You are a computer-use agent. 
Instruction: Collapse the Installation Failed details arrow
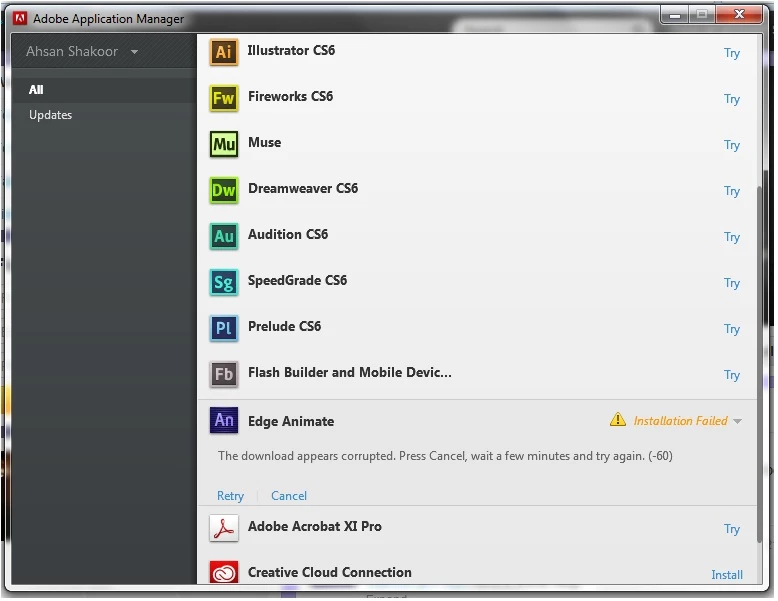737,421
